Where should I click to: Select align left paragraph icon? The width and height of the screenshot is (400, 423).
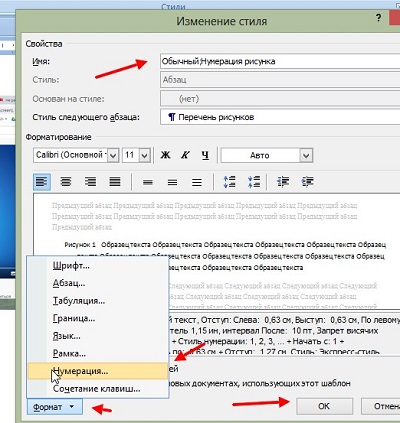tap(42, 182)
